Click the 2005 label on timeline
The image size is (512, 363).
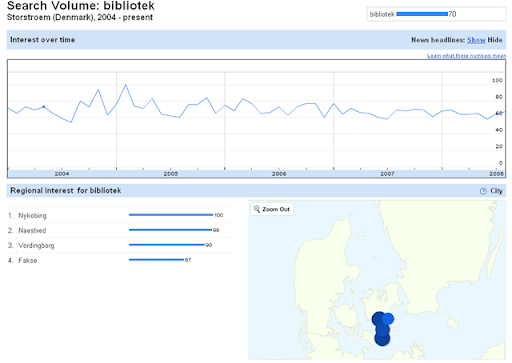pyautogui.click(x=171, y=174)
